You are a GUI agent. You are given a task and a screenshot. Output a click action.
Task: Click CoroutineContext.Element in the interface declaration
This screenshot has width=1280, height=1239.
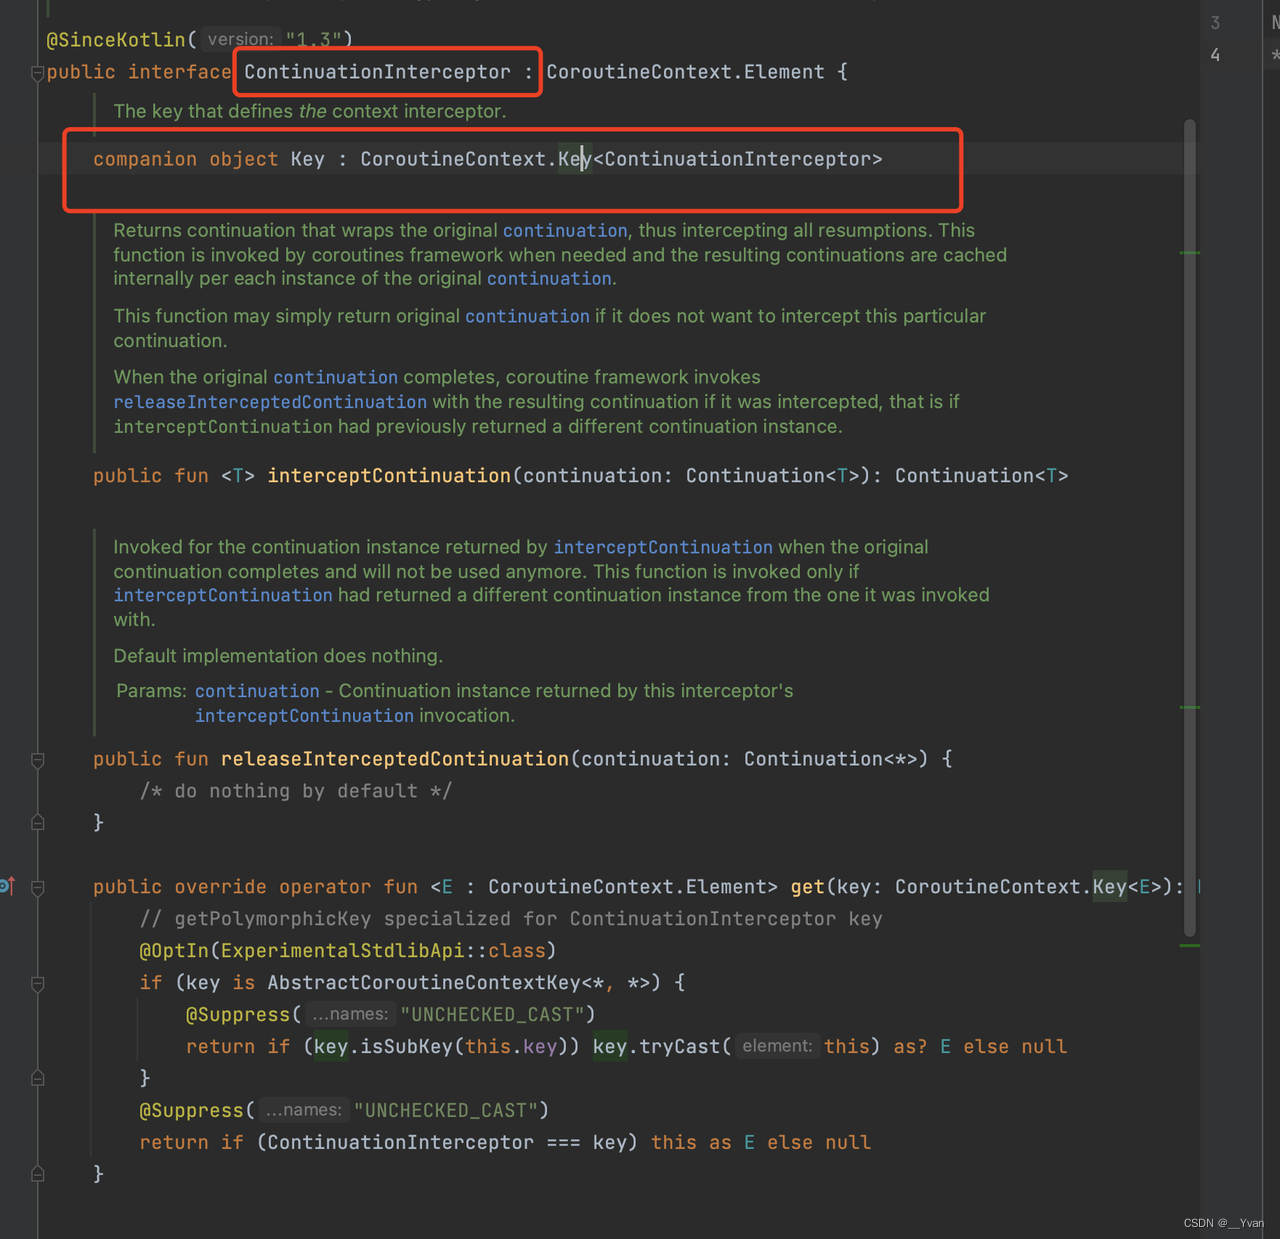point(685,72)
